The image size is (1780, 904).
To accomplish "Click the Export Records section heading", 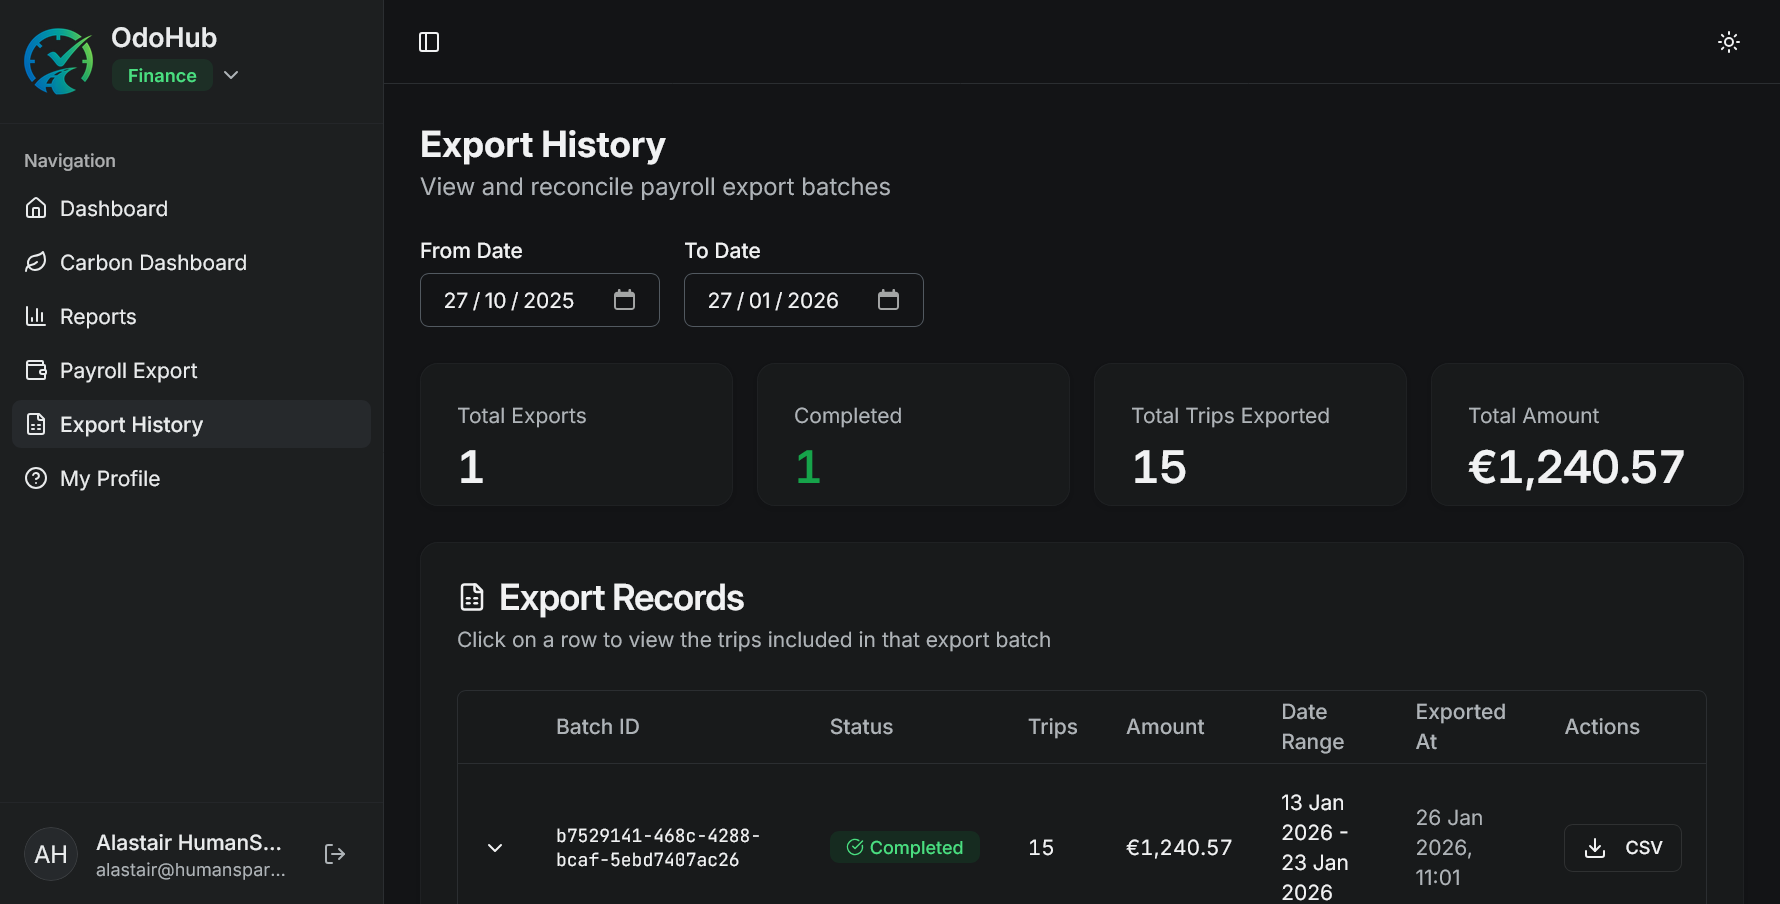I will 621,597.
